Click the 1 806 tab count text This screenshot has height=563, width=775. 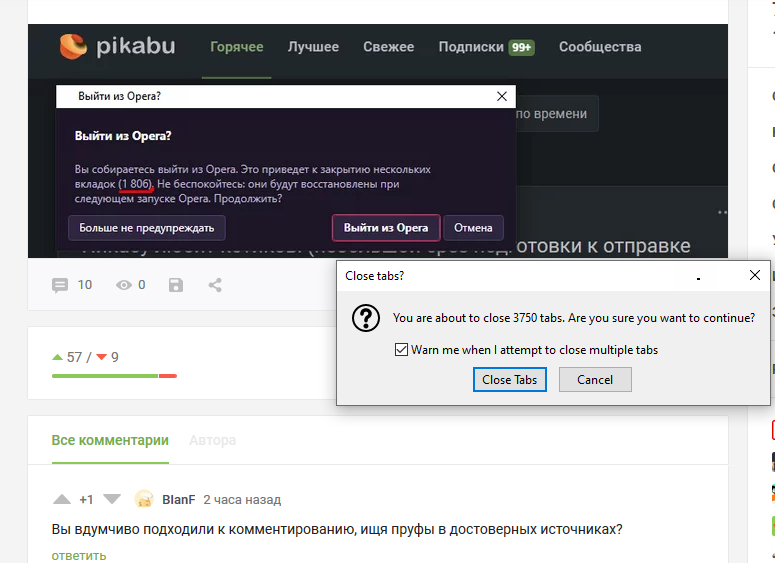[136, 184]
